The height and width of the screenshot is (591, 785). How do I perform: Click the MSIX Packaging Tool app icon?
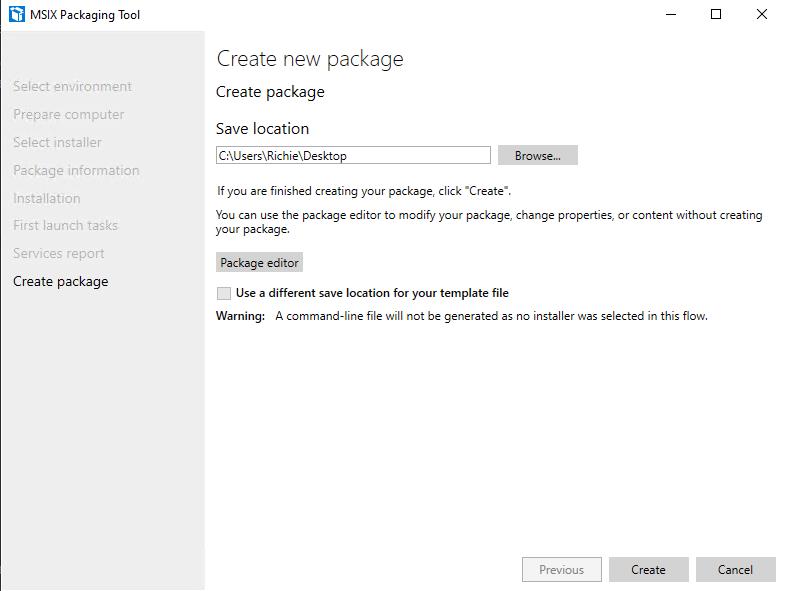pos(17,14)
